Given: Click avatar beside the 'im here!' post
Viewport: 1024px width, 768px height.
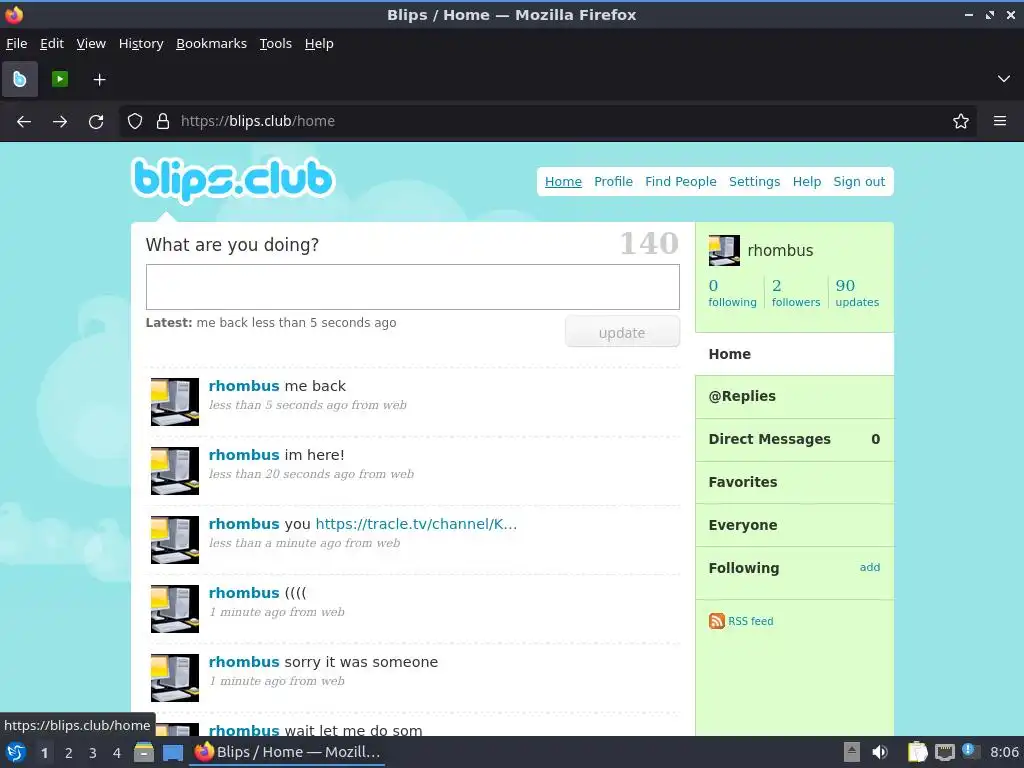Looking at the screenshot, I should pyautogui.click(x=175, y=471).
